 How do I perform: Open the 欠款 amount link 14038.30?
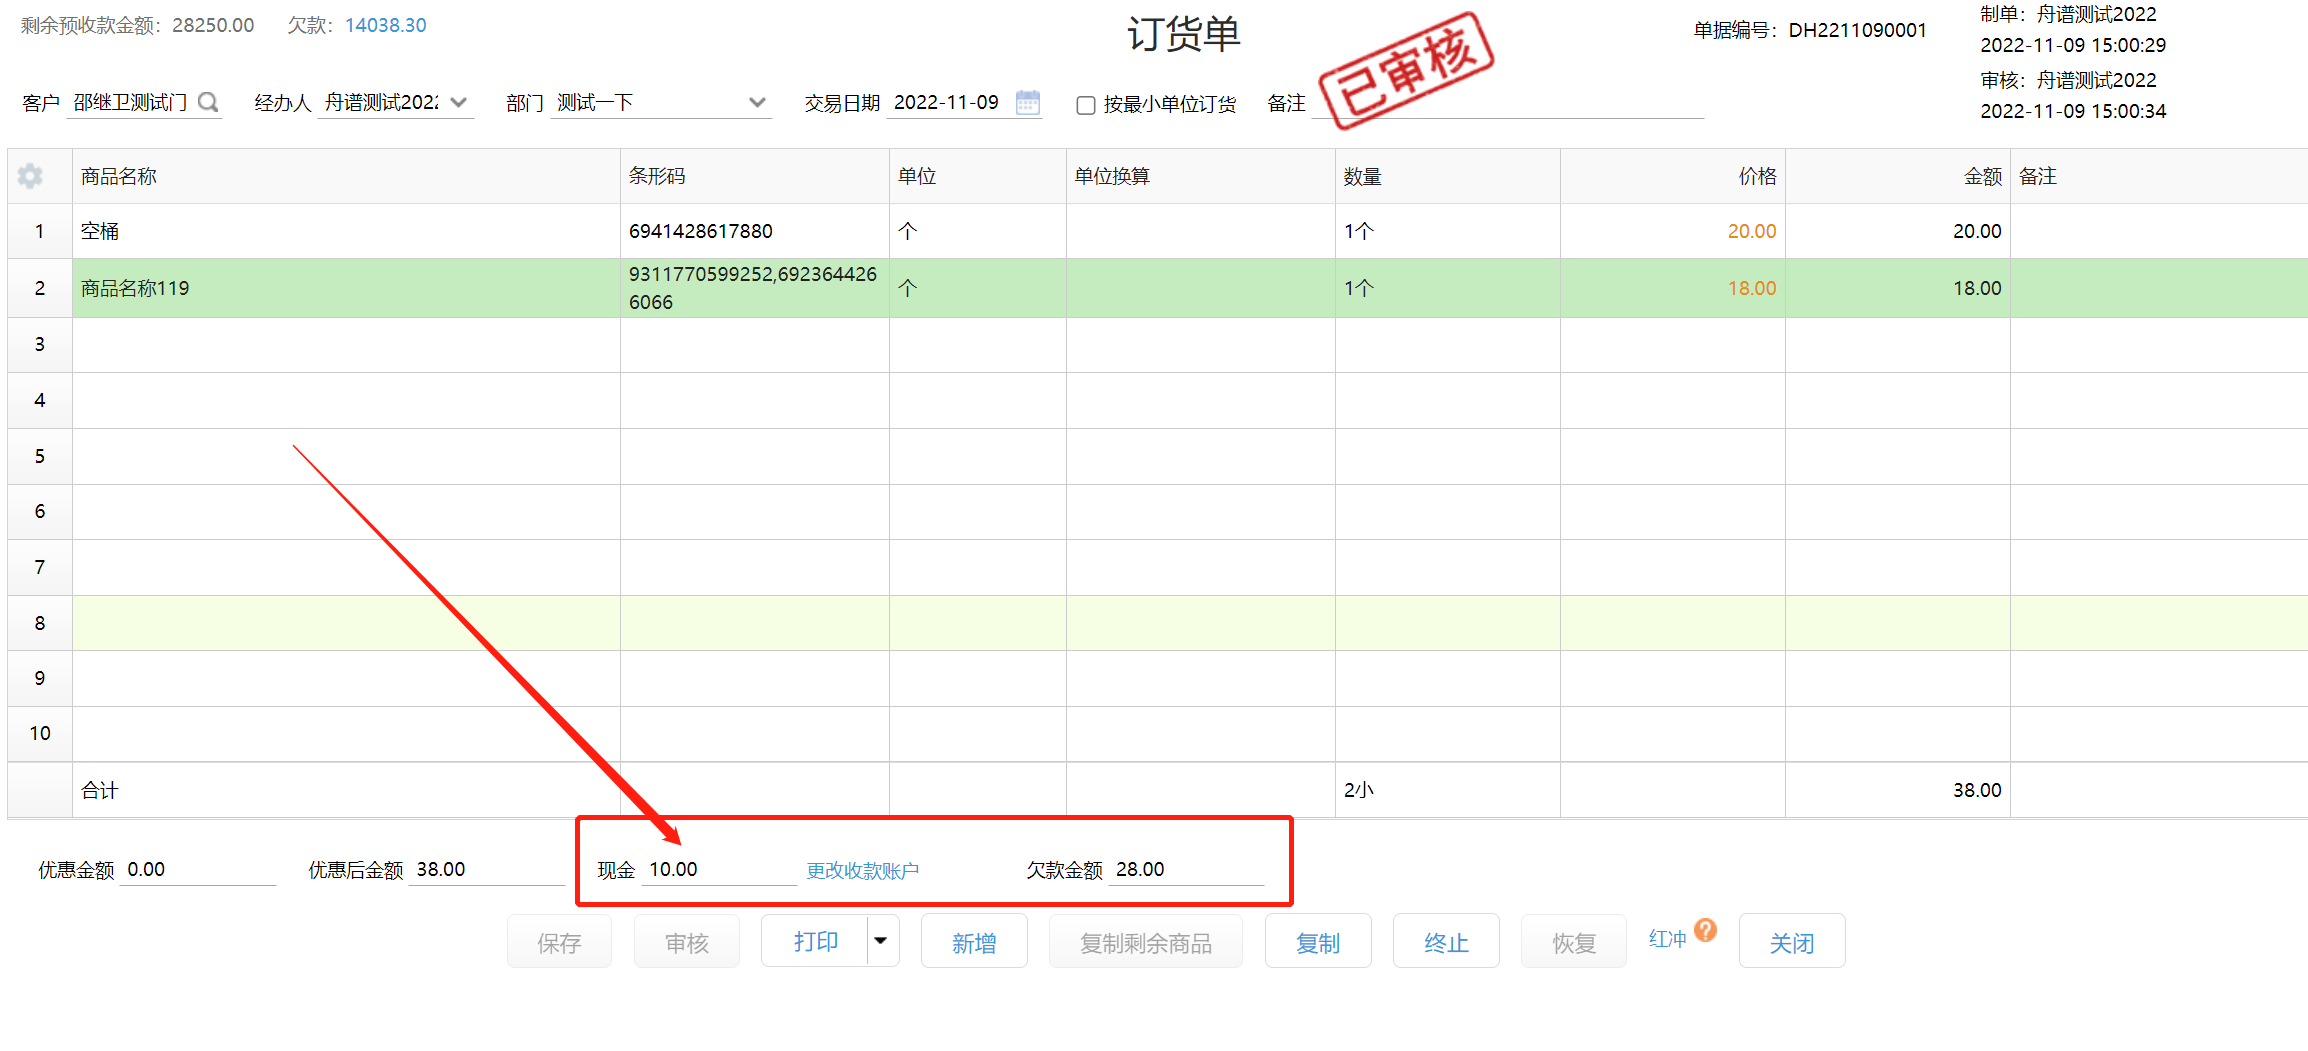386,25
